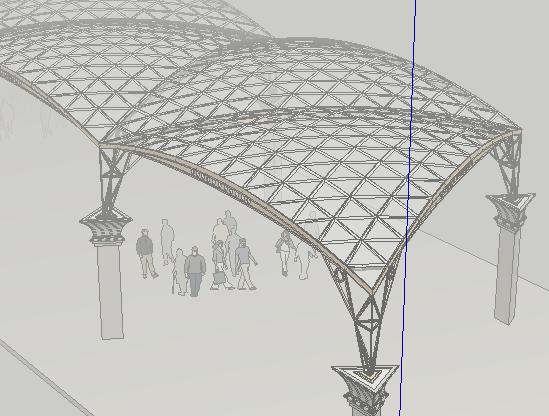Click the woman in white near the arch
The image size is (549, 416).
click(x=285, y=253)
